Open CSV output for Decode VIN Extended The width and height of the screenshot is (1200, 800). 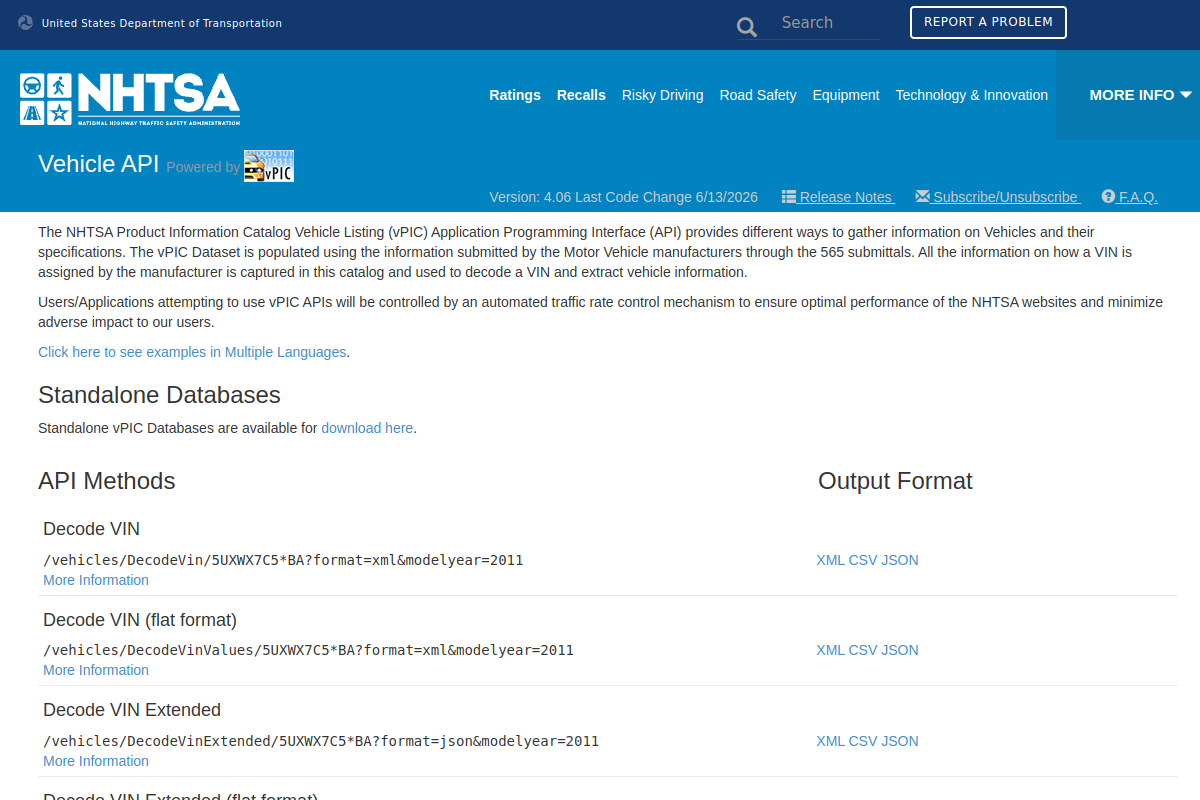click(x=863, y=741)
